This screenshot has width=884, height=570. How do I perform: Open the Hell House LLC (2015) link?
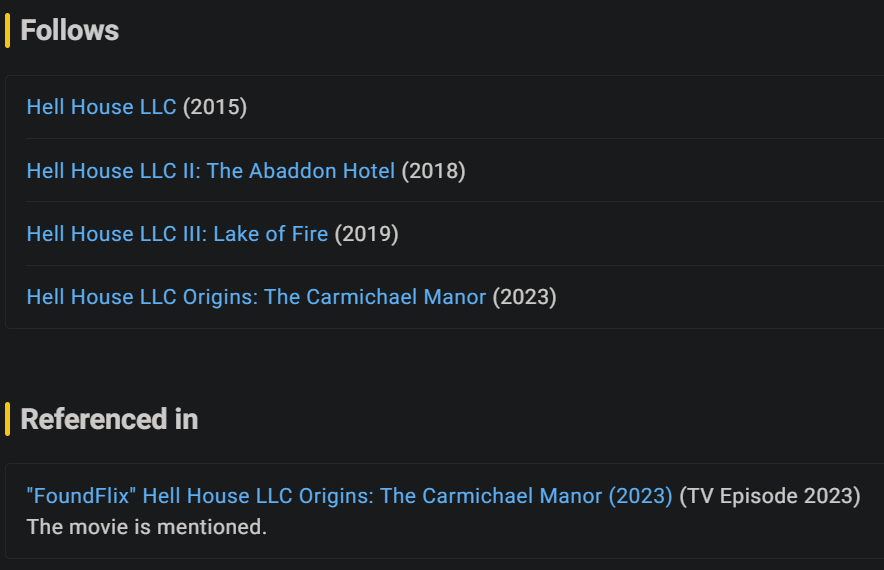[x=101, y=107]
